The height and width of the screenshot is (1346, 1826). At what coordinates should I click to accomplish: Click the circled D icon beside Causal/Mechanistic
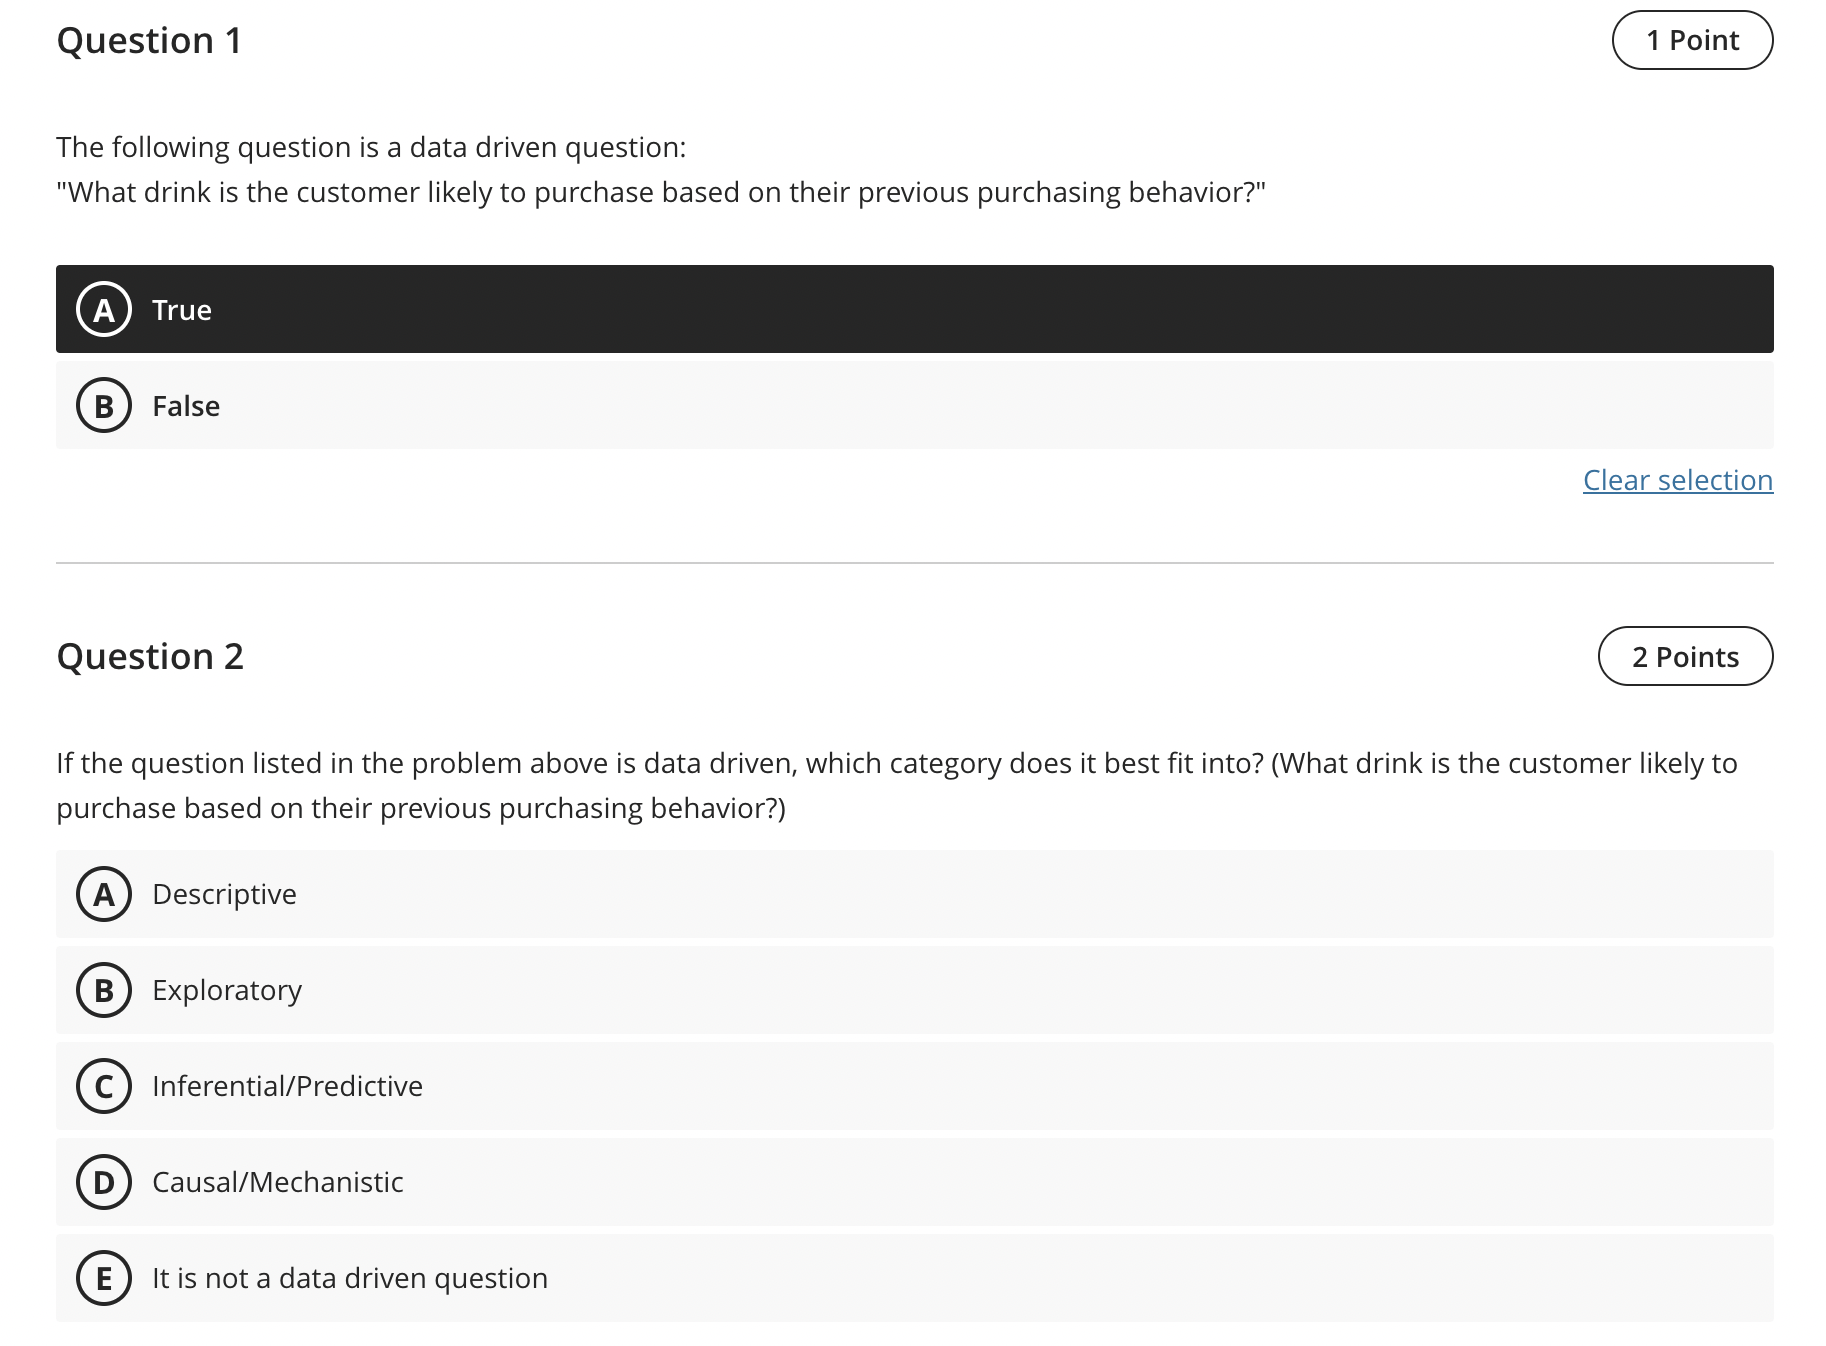(103, 1182)
